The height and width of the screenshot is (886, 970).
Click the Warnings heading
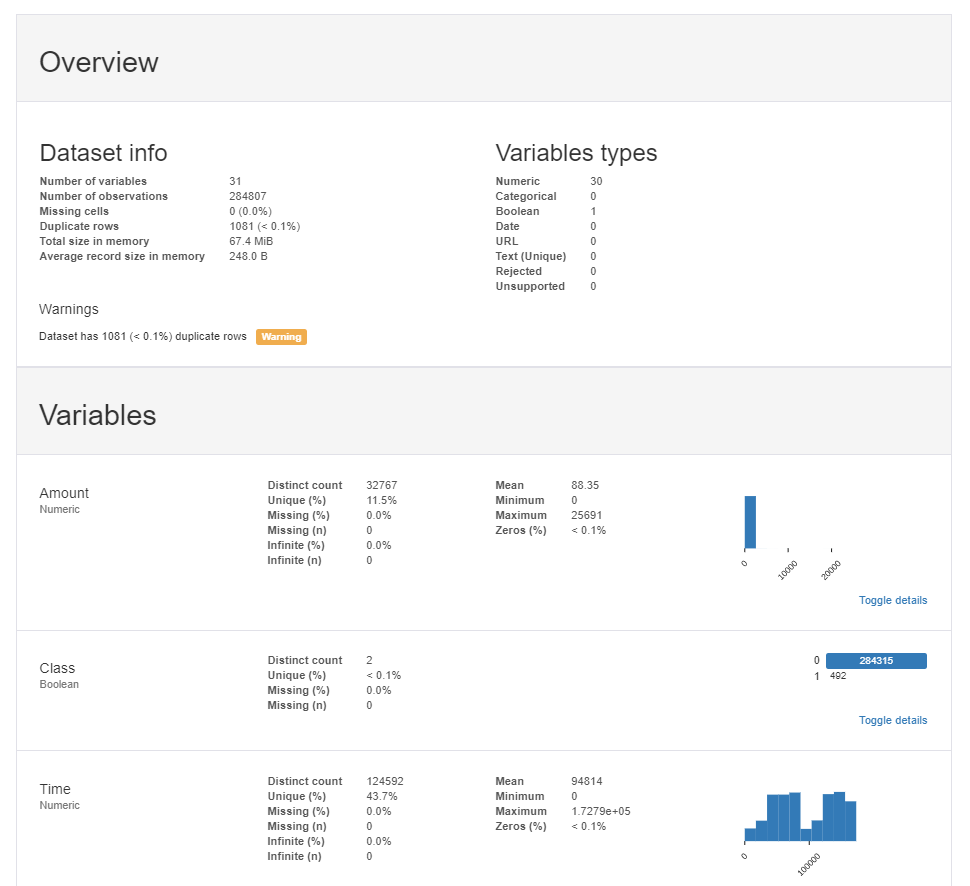69,309
